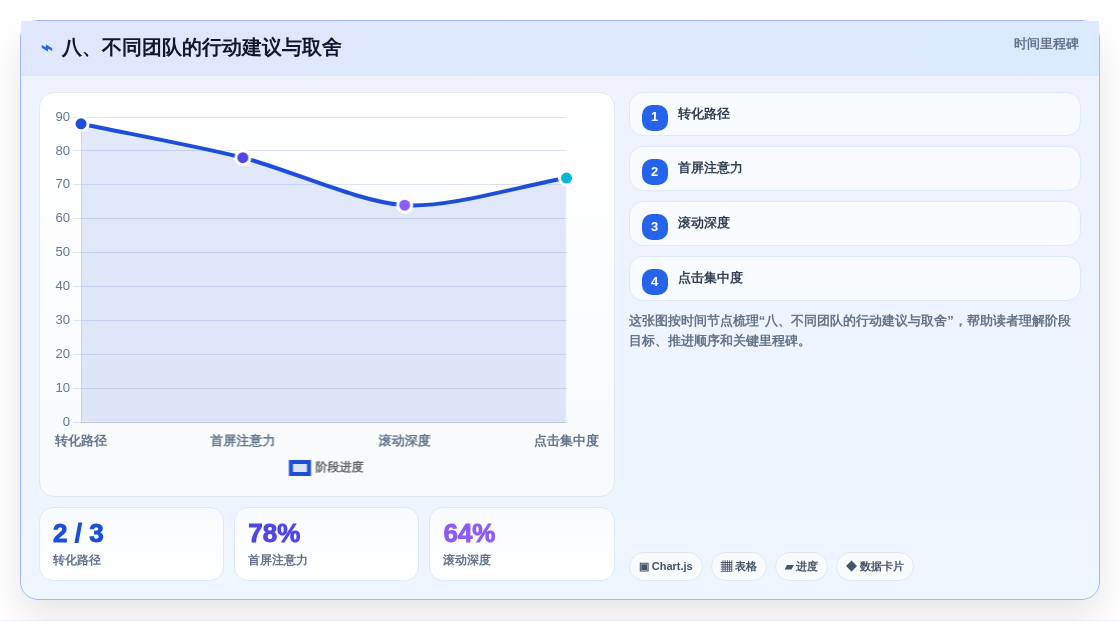Viewport: 1120px width, 621px height.
Task: Click the 进度 tag chip
Action: click(801, 567)
